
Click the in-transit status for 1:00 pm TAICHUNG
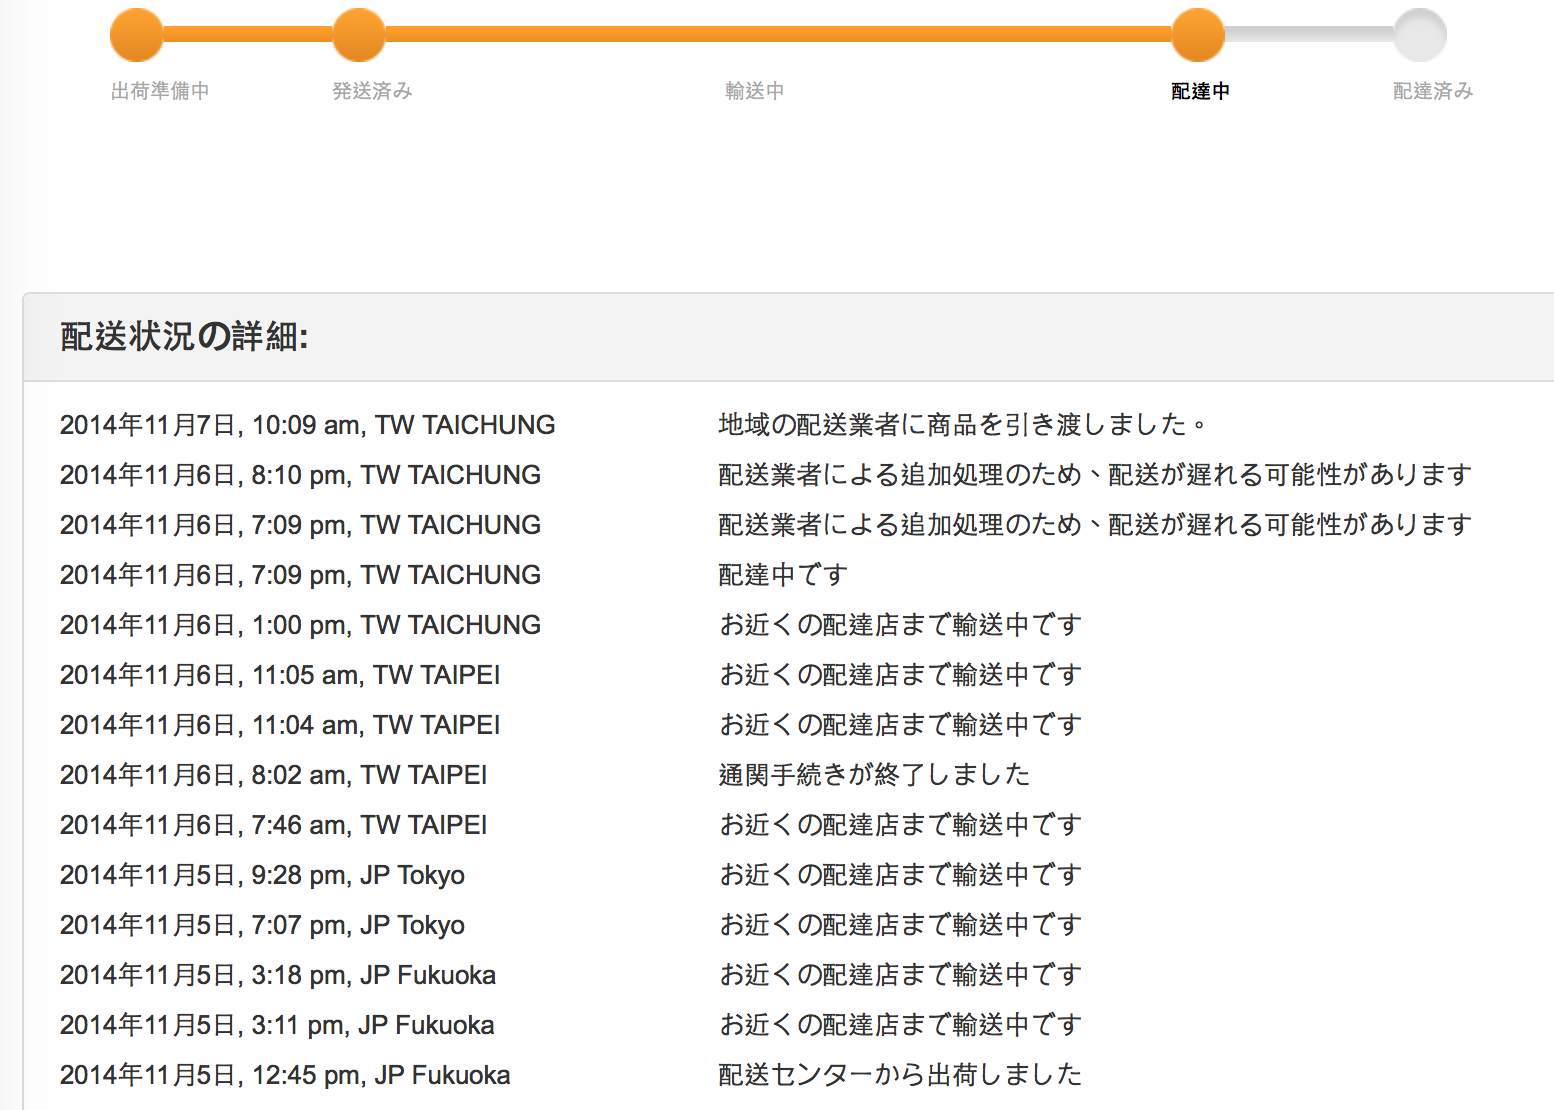(x=900, y=625)
